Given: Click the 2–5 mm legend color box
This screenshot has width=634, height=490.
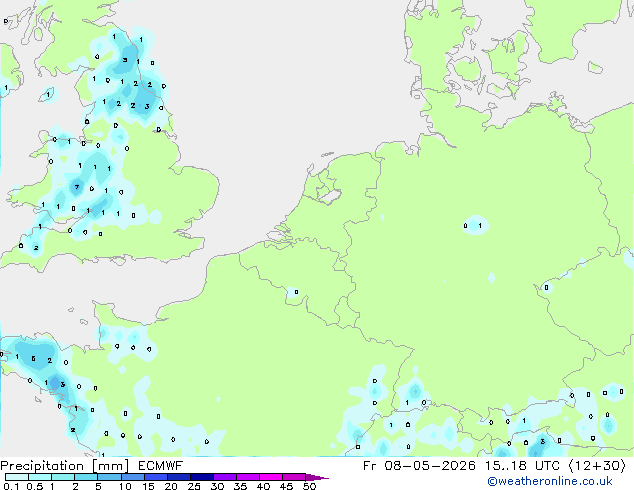Looking at the screenshot, I should 86,477.
